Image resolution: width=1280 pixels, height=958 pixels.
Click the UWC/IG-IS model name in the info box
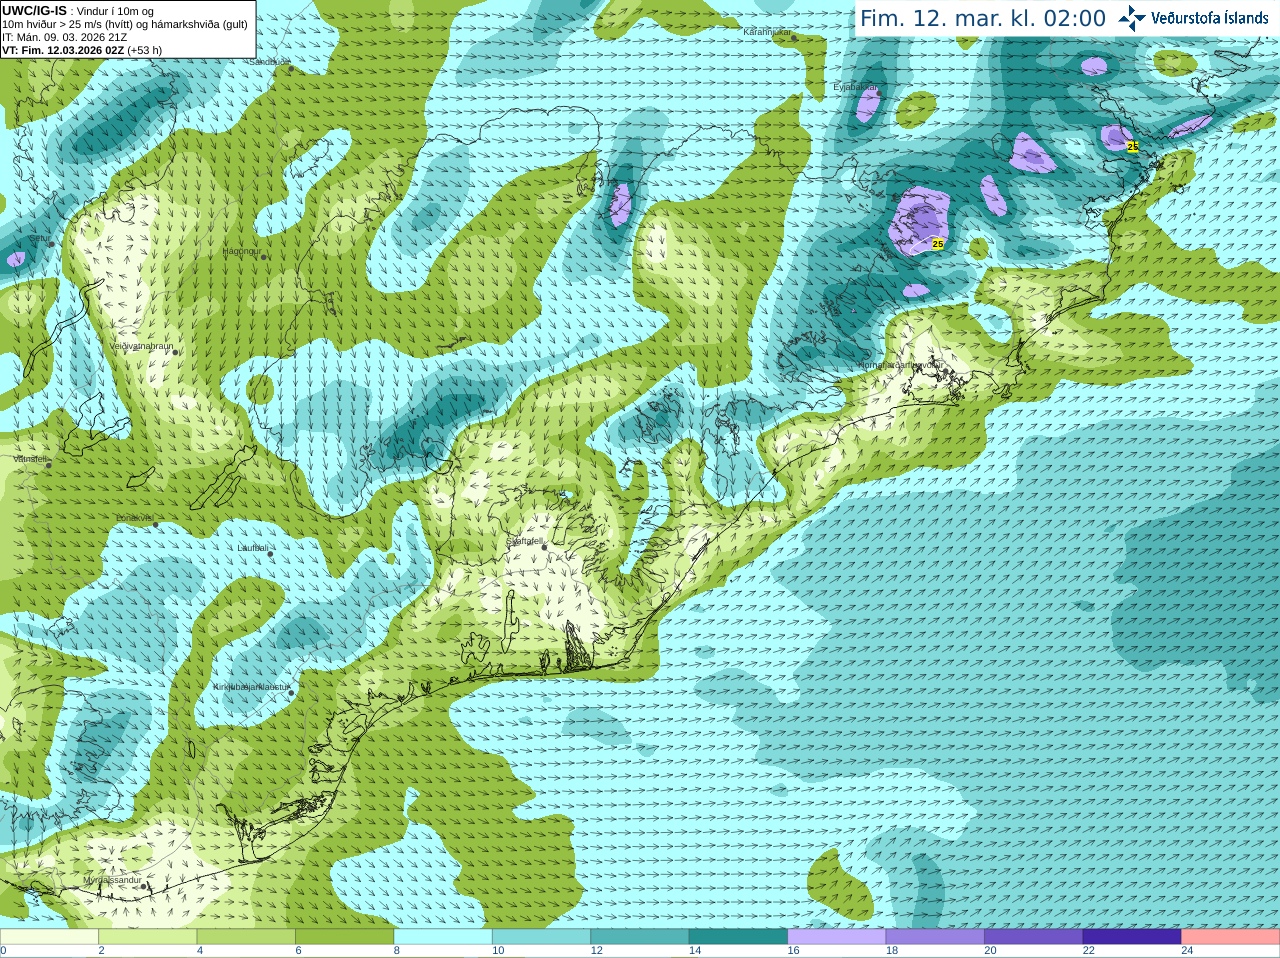[x=34, y=11]
